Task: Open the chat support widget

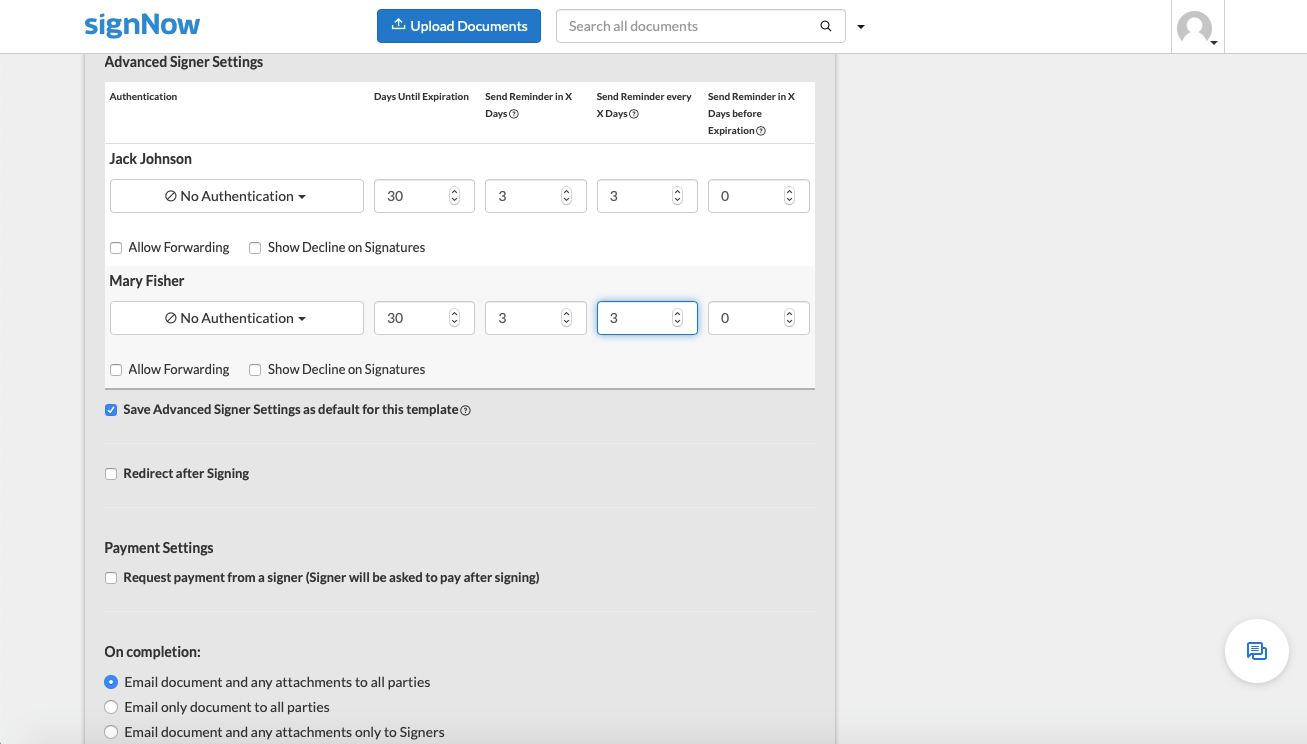Action: point(1256,651)
